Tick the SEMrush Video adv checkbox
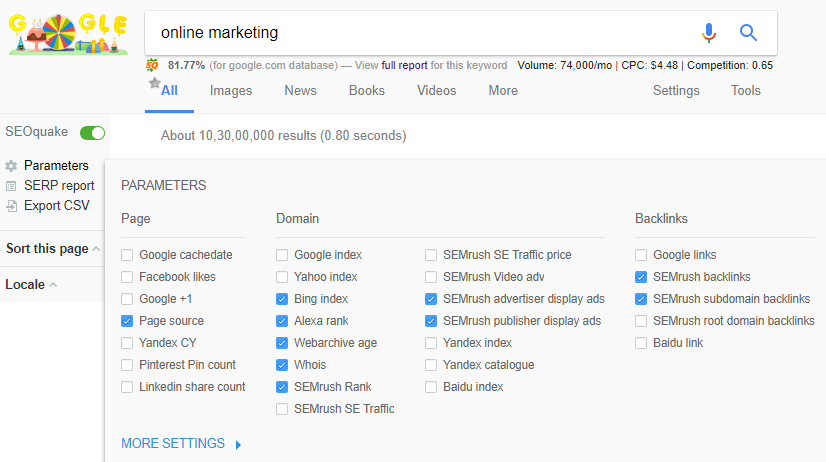The width and height of the screenshot is (826, 462). pos(431,277)
